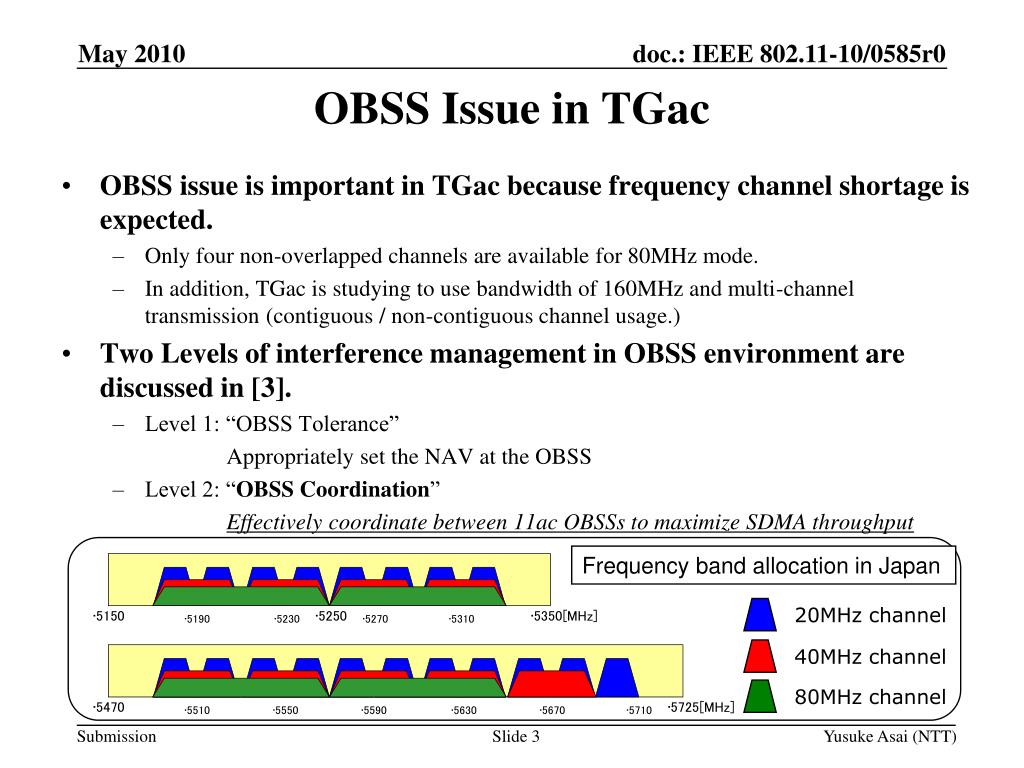Screen dimensions: 1024x768
Task: Click "Two Levels of interference management" bullet
Action: click(x=502, y=370)
